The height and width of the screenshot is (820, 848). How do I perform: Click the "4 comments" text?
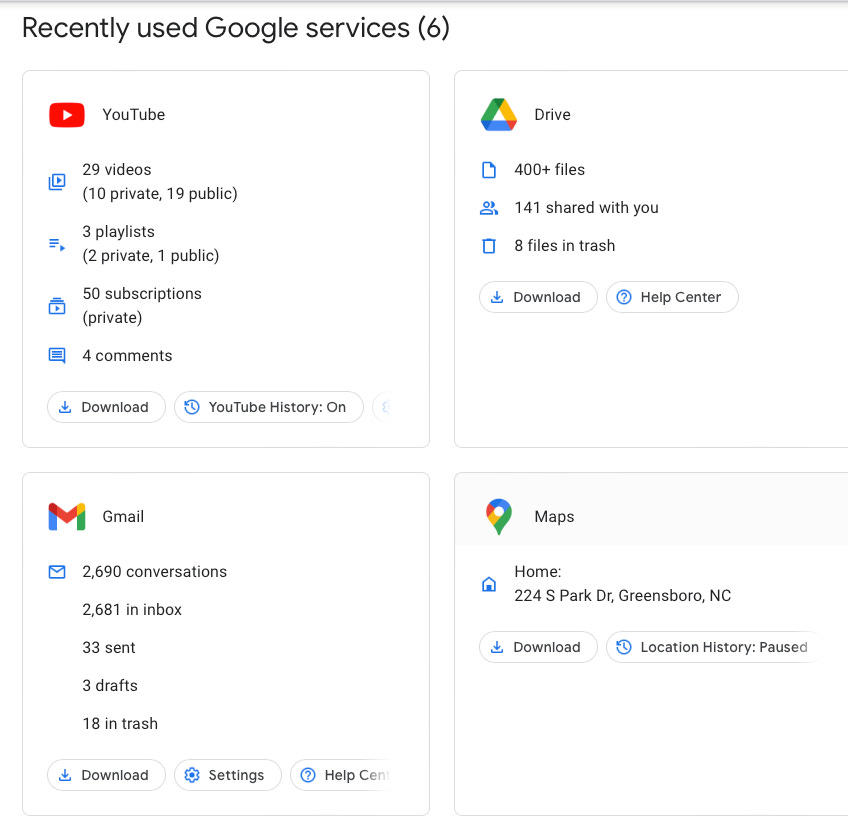(x=127, y=355)
